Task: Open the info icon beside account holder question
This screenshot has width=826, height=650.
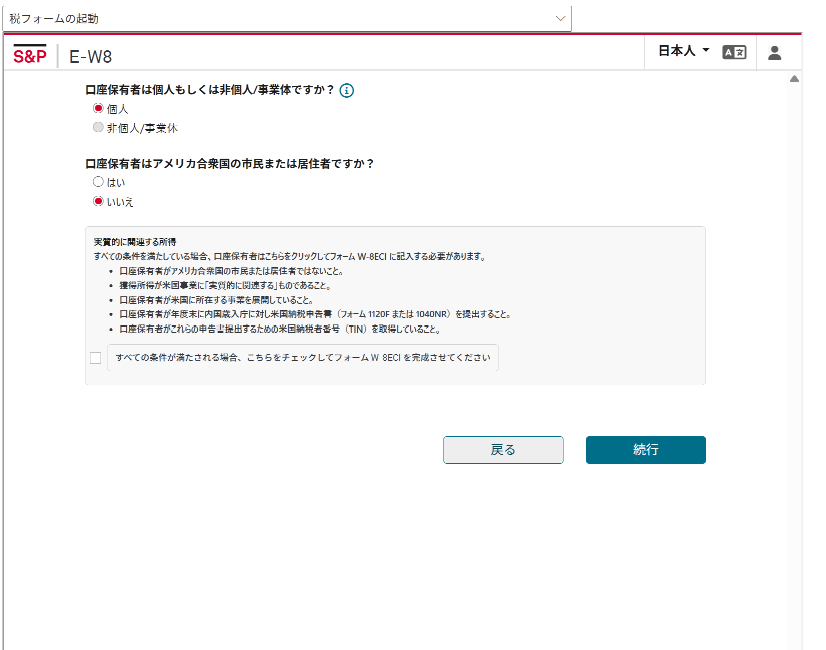Action: point(347,91)
